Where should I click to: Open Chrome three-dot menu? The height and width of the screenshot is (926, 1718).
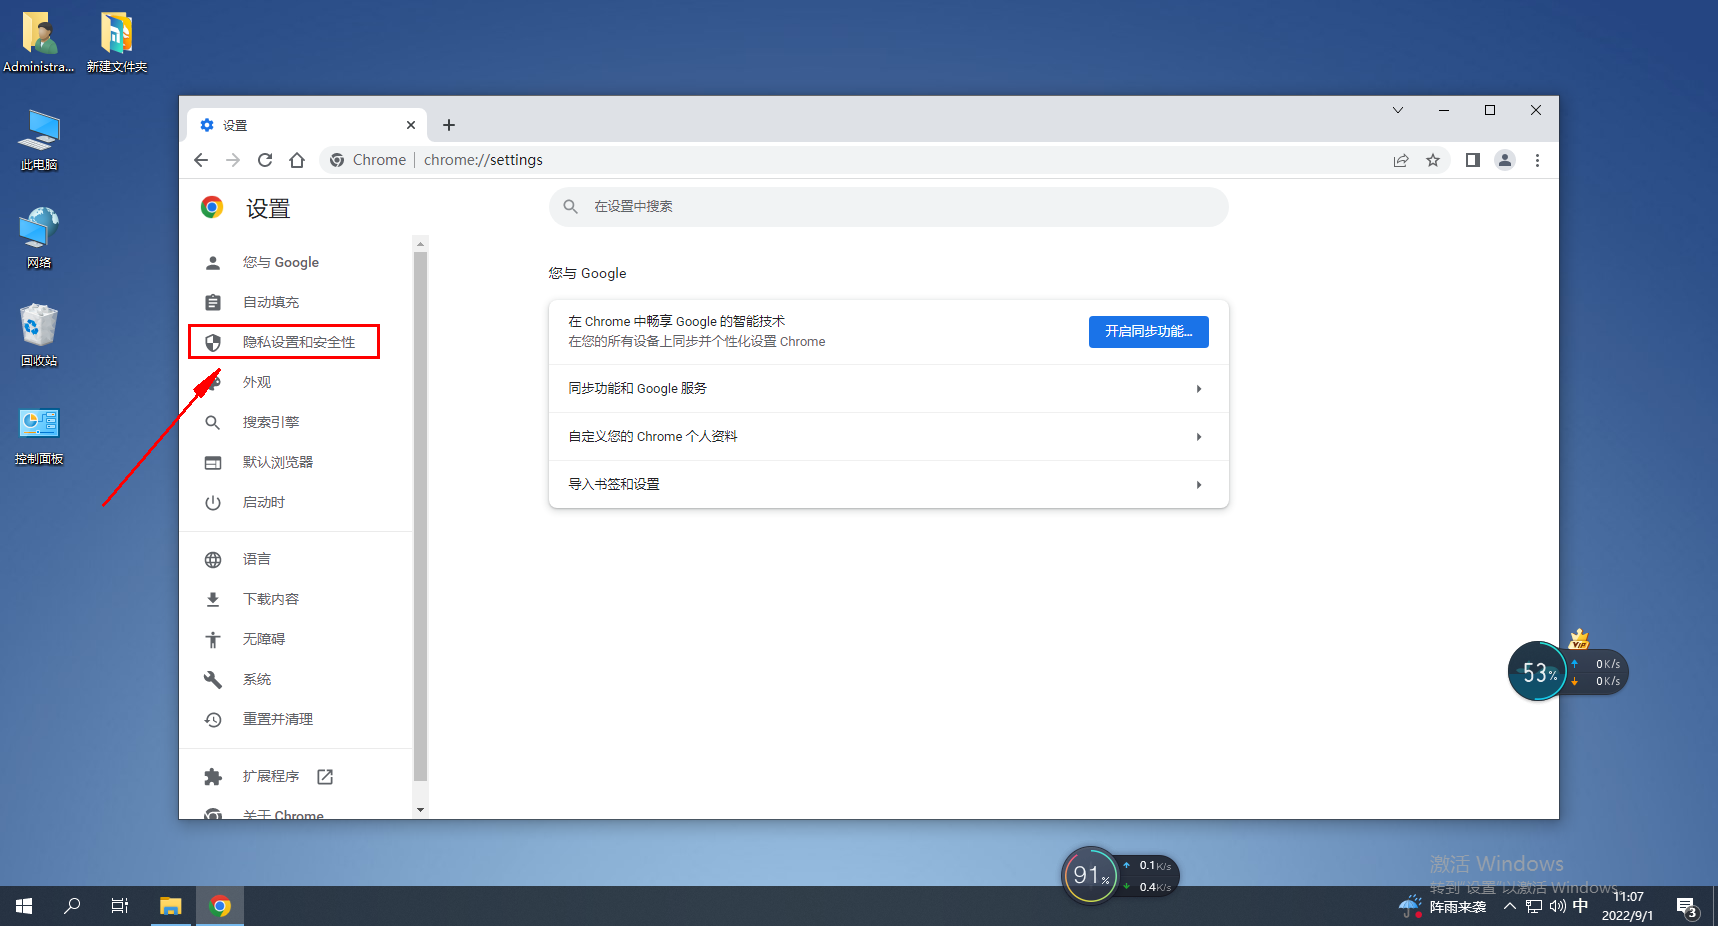(x=1537, y=160)
